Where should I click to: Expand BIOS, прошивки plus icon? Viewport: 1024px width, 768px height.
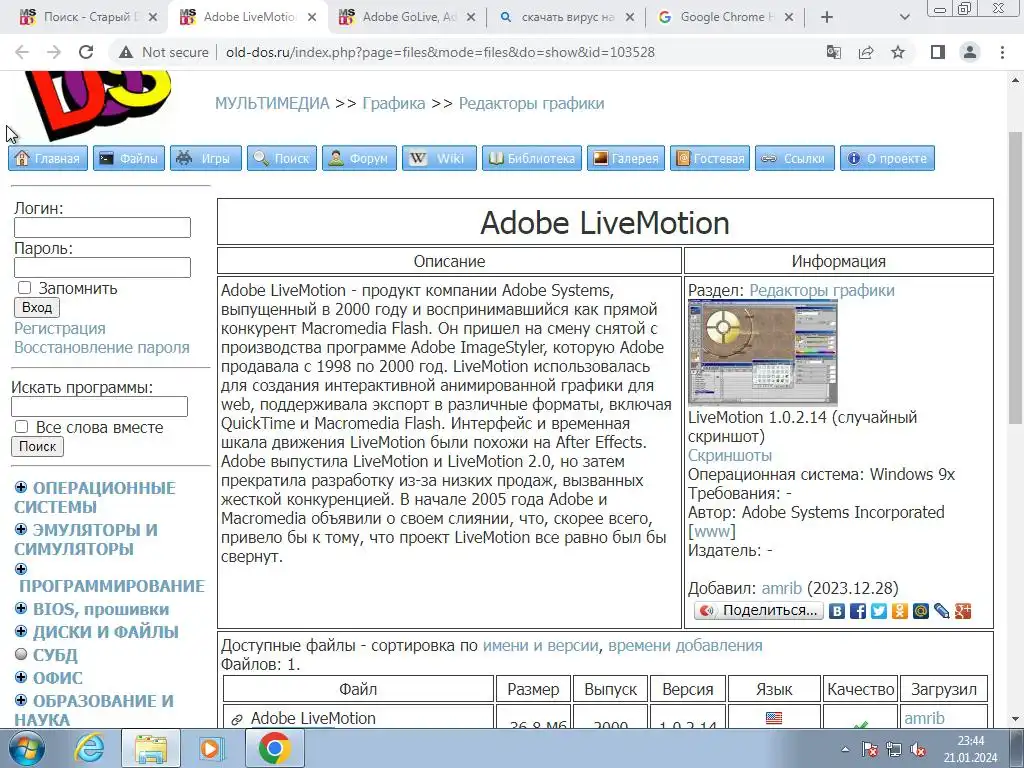click(21, 608)
